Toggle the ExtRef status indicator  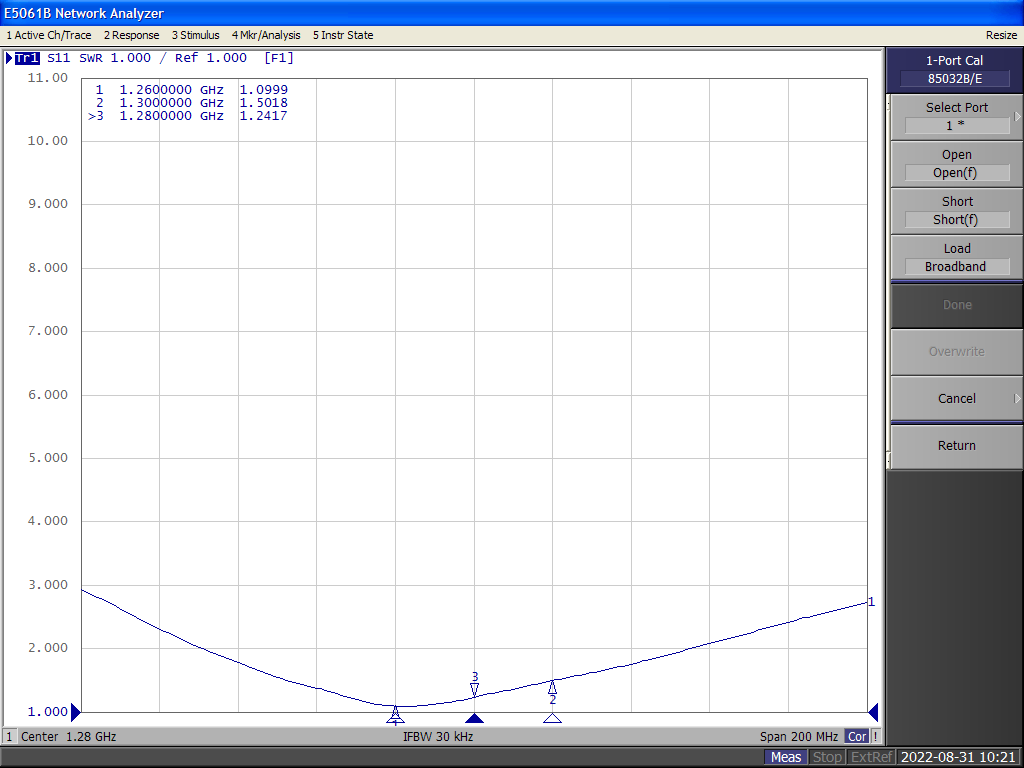pyautogui.click(x=870, y=757)
